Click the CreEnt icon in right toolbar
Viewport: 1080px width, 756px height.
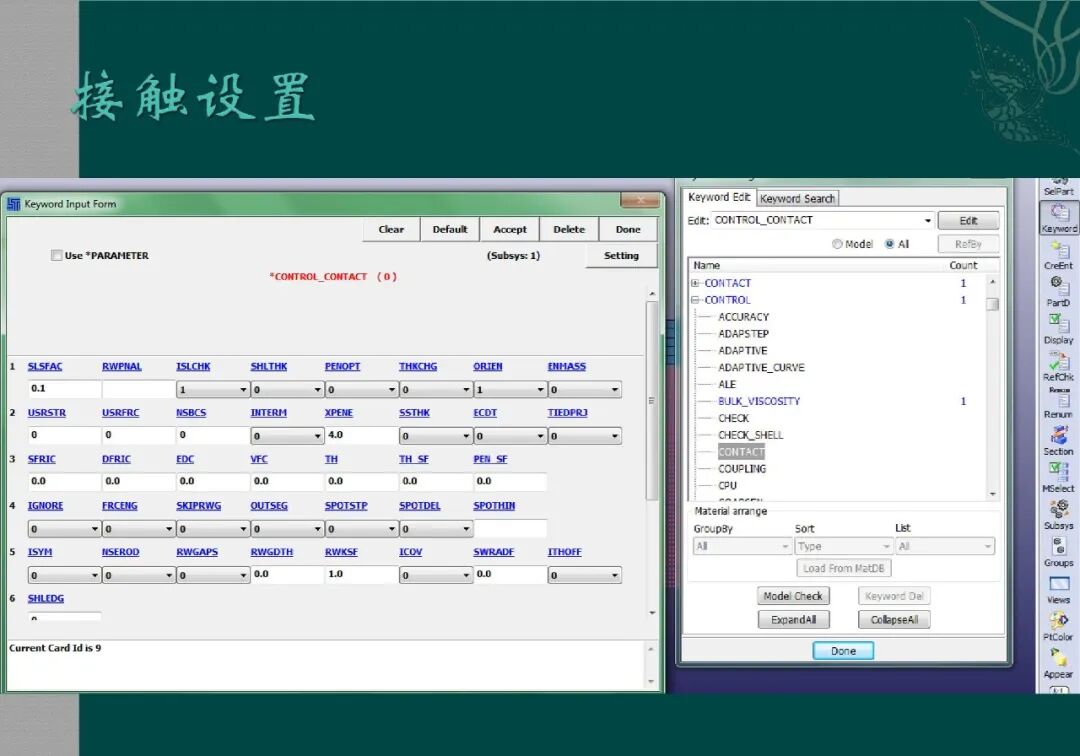(1058, 255)
